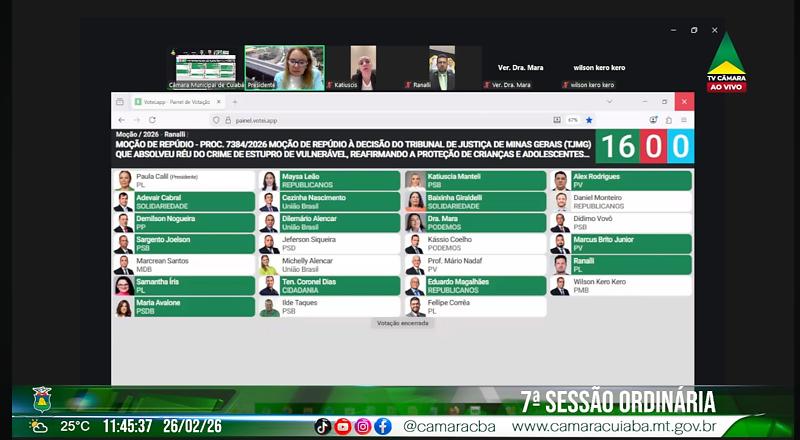Select the Câmara Municipal de Cuiabá shared screen thumbnail
The height and width of the screenshot is (440, 800).
point(206,67)
